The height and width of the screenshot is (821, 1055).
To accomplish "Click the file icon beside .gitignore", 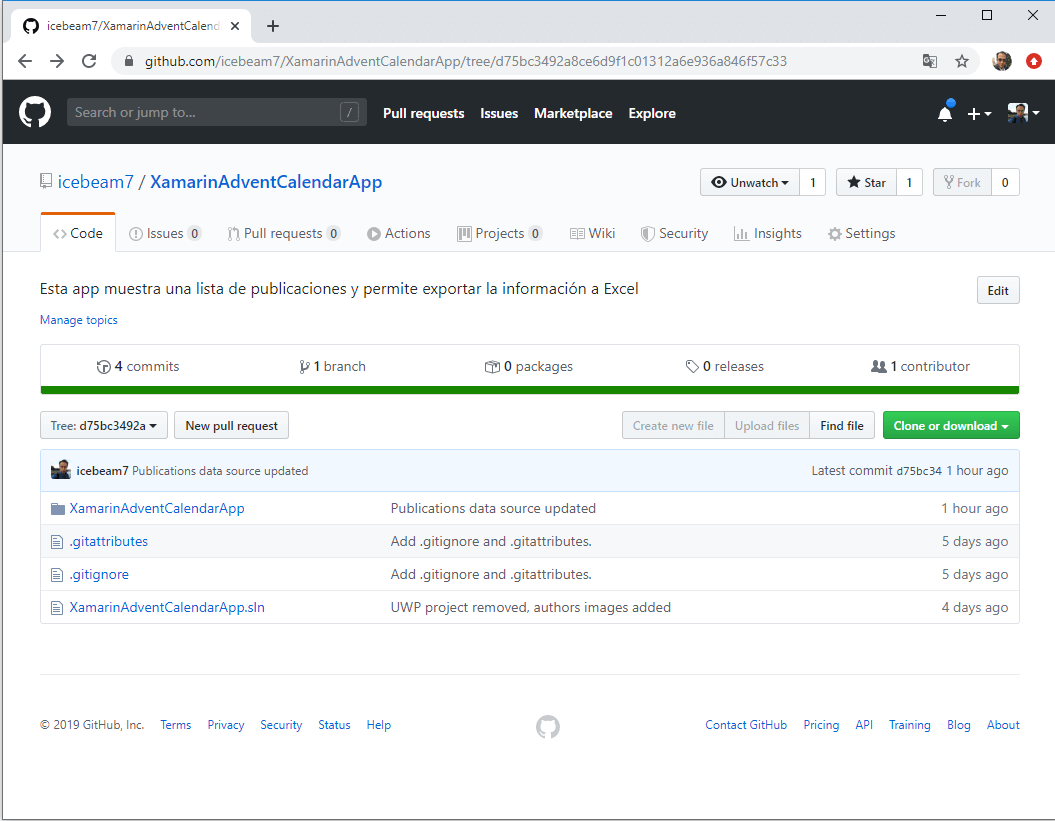I will 57,574.
